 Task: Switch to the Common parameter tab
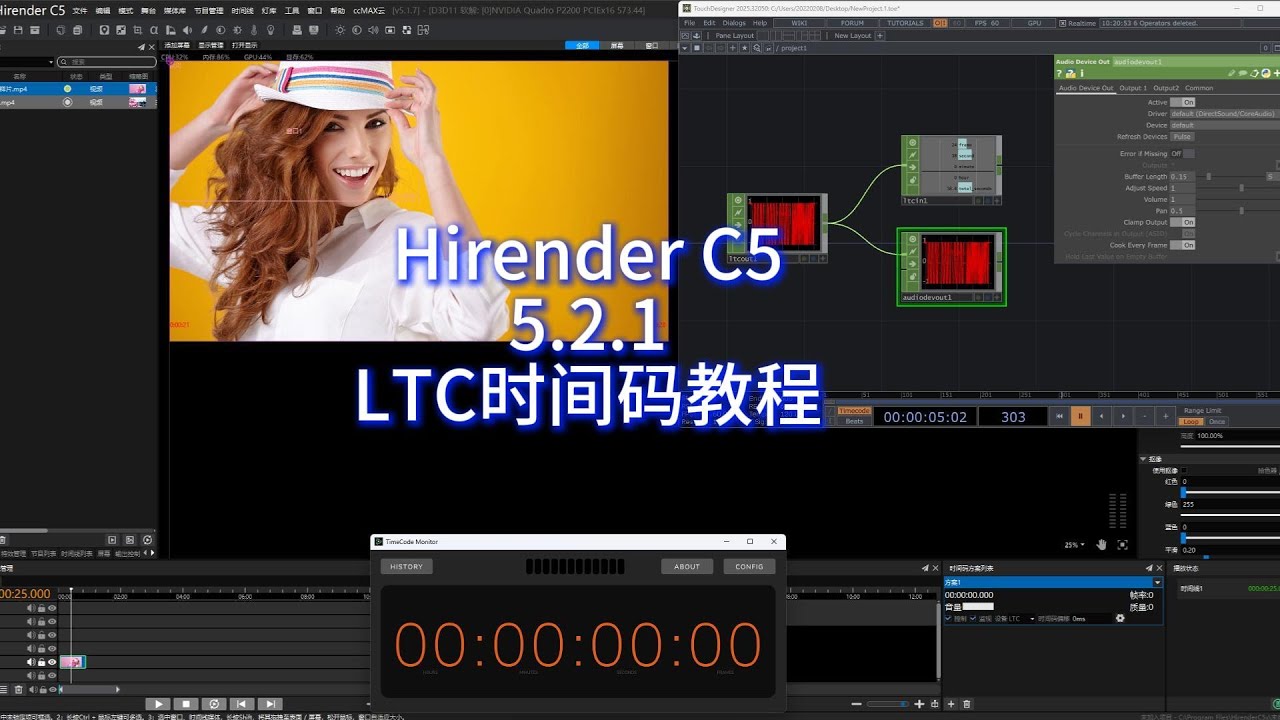click(1199, 88)
